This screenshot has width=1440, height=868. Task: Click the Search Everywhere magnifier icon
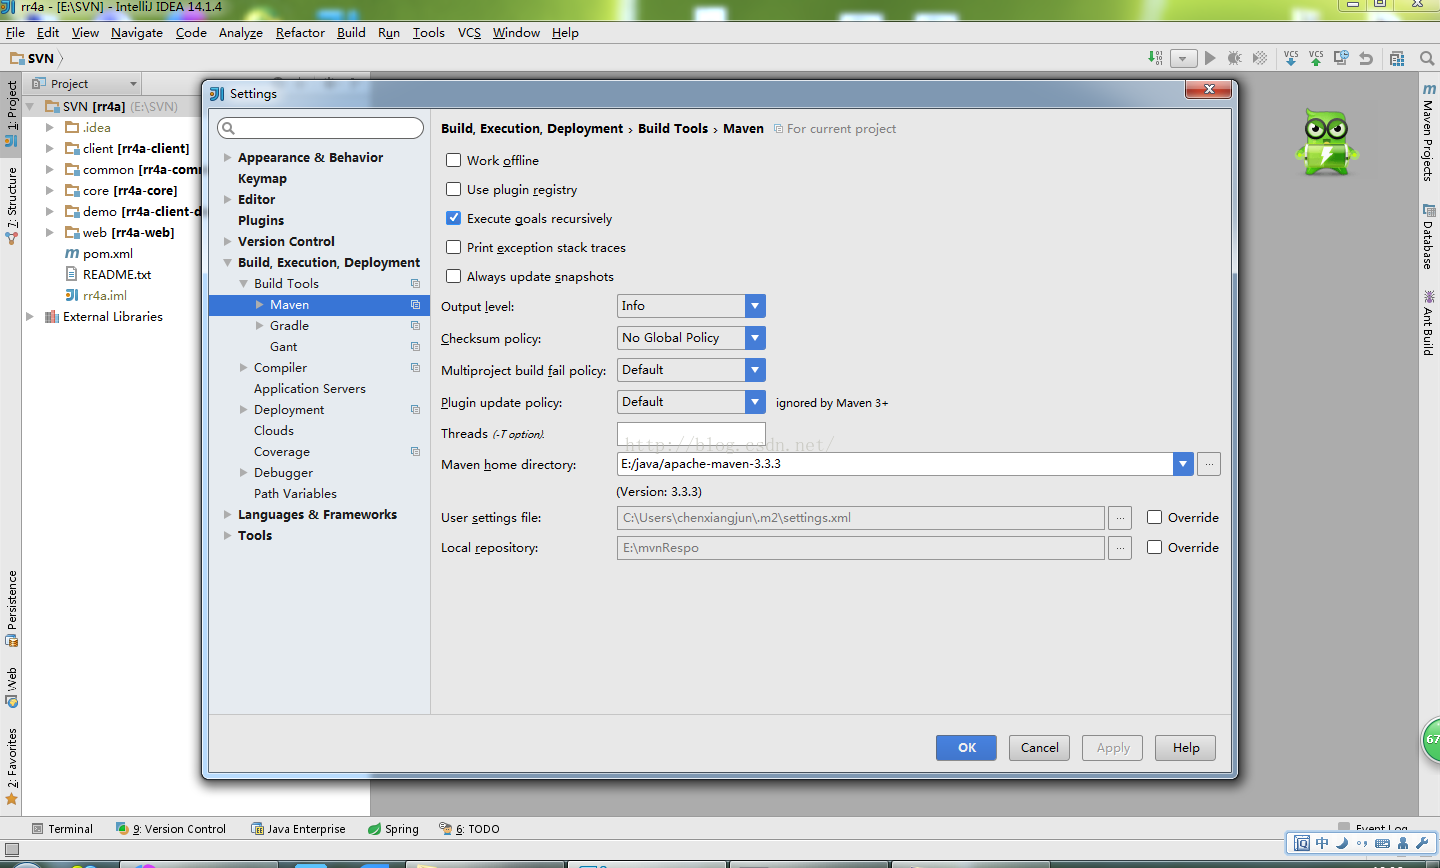1427,58
